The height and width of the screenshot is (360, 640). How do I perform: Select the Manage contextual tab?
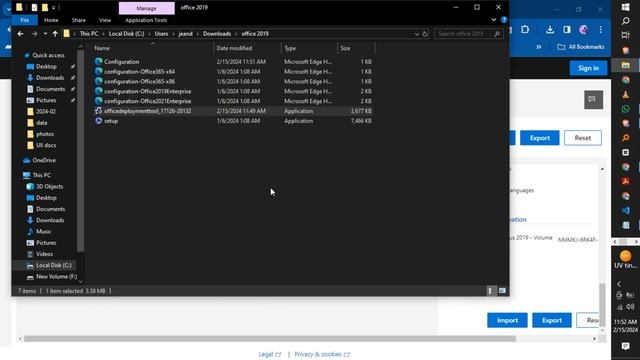coord(147,8)
